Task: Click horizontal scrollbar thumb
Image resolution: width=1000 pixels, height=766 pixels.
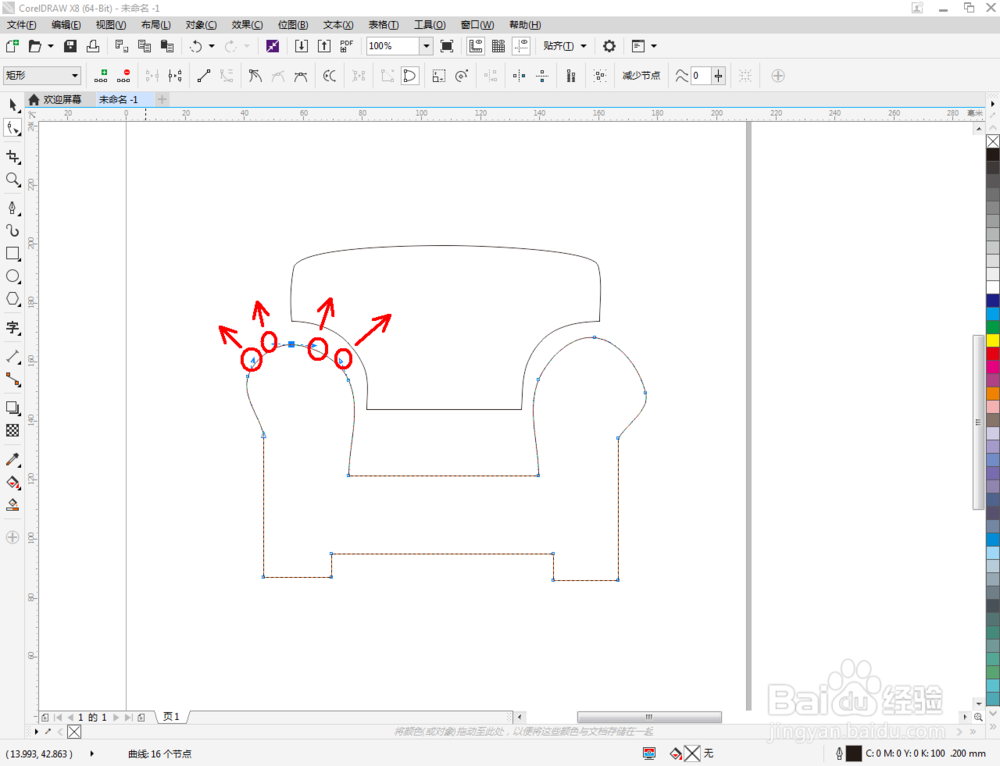Action: click(x=649, y=717)
